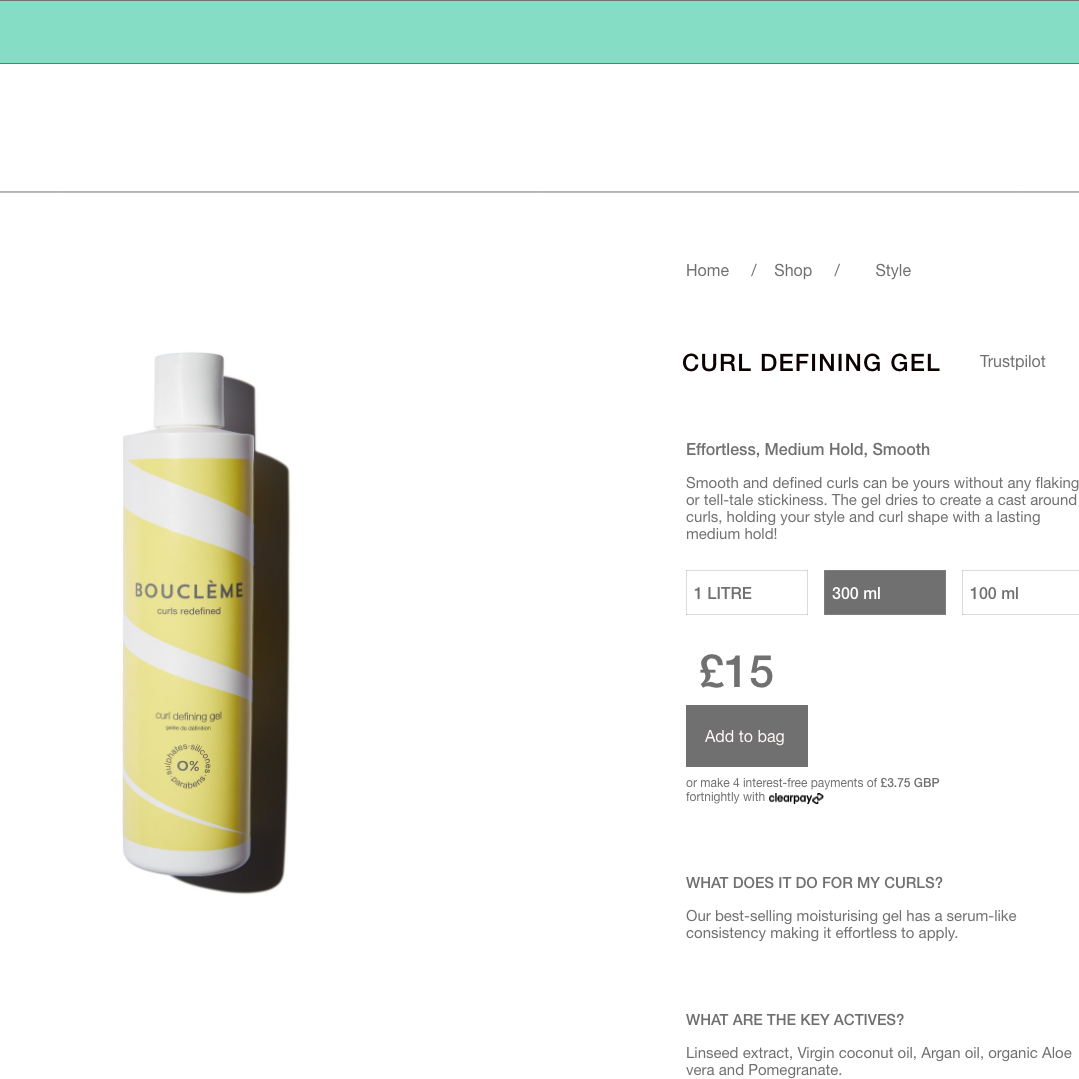Screen dimensions: 1079x1079
Task: Select the 1 LITRE size option
Action: [747, 592]
